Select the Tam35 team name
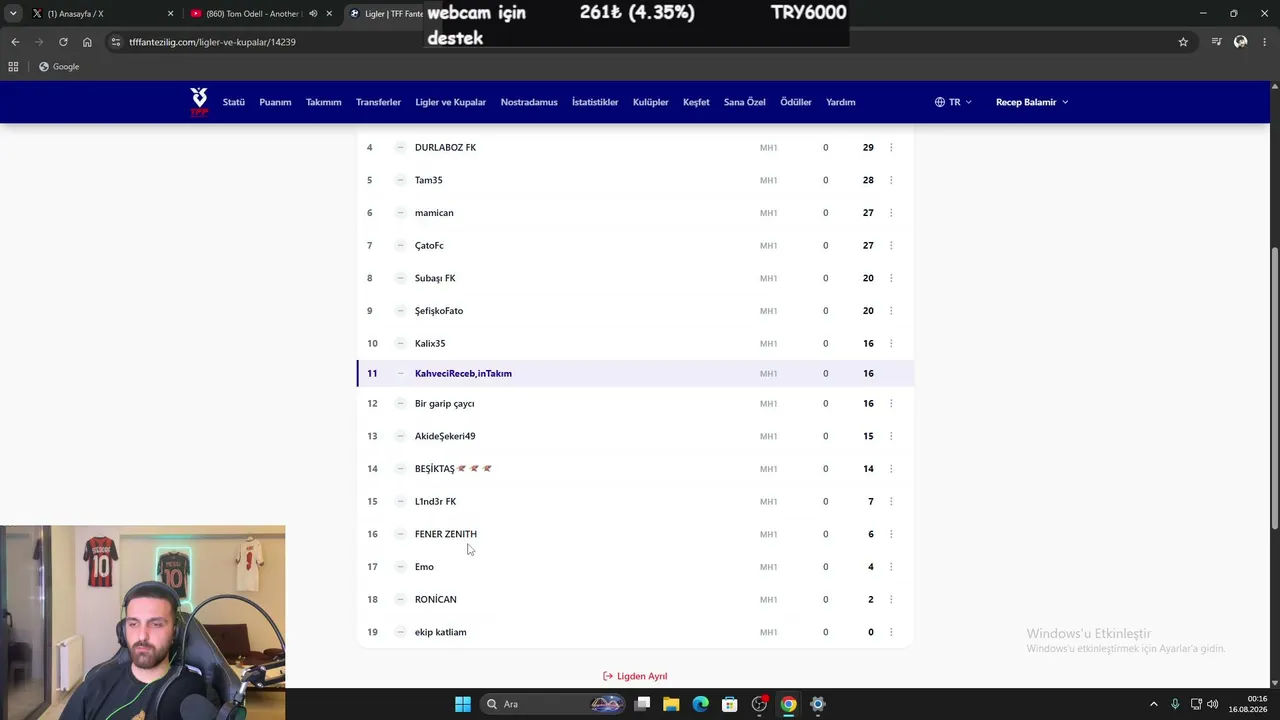Image resolution: width=1280 pixels, height=720 pixels. (428, 180)
